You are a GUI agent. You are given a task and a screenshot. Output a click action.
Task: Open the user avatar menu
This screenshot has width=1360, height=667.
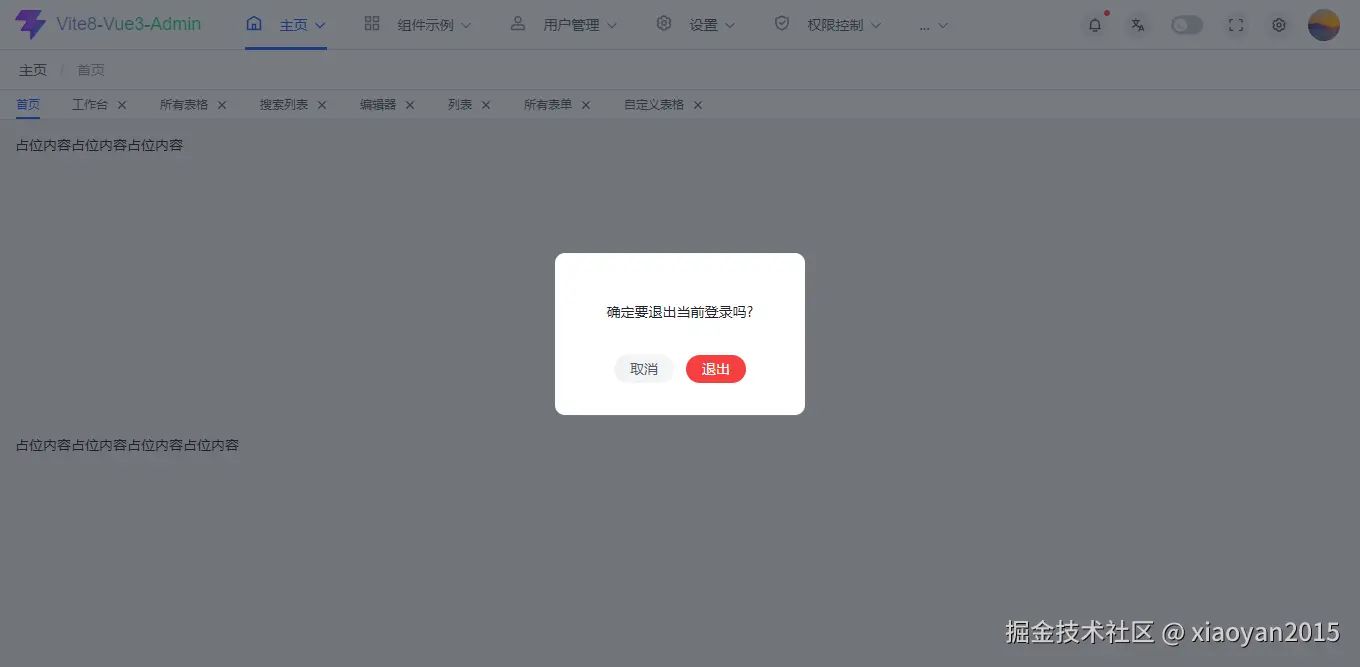point(1324,25)
